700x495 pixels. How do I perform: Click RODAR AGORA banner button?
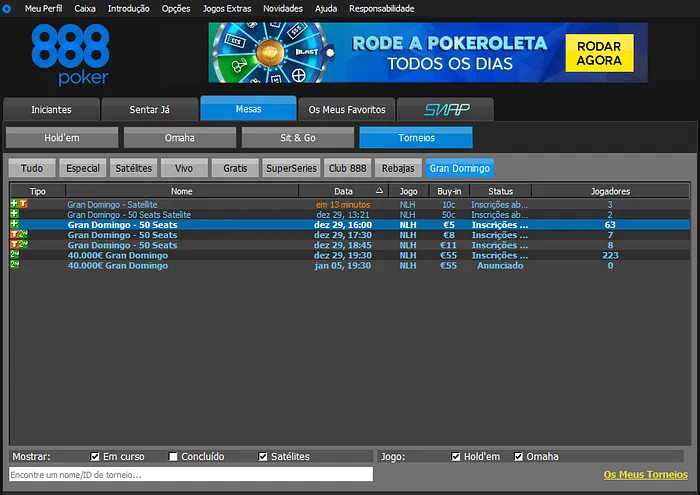pos(599,53)
